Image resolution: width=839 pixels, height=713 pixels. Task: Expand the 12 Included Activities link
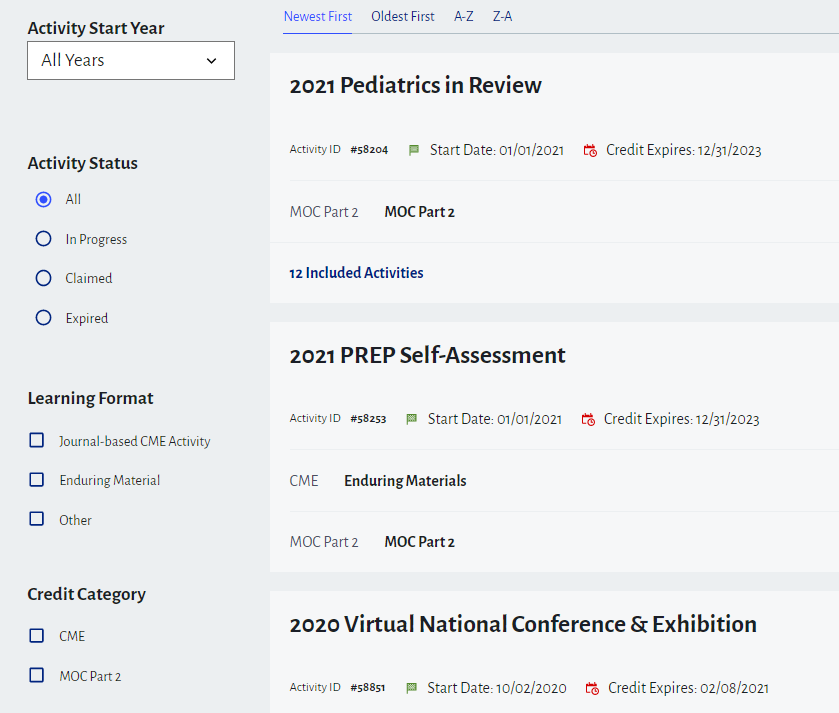coord(356,273)
